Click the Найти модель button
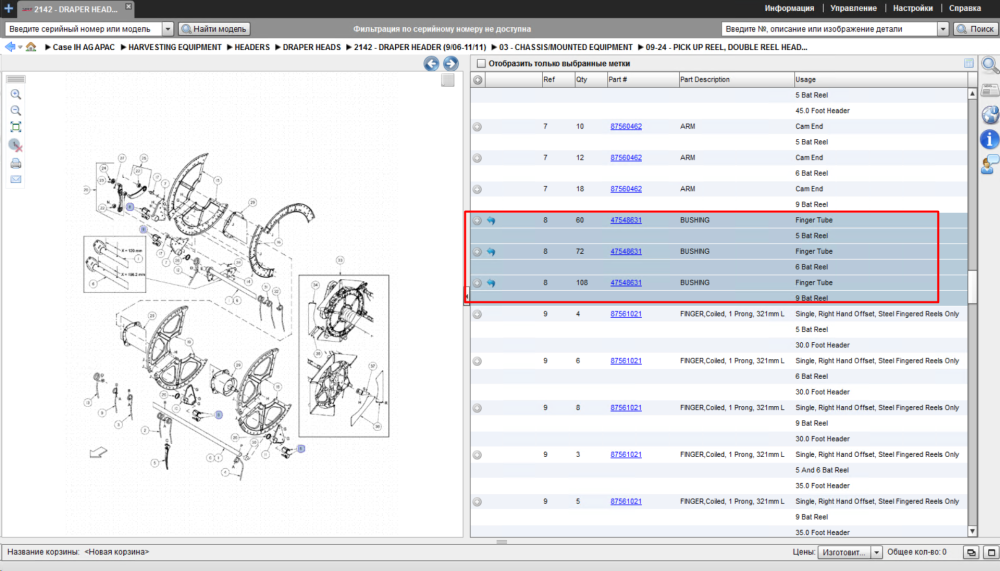 [x=214, y=29]
